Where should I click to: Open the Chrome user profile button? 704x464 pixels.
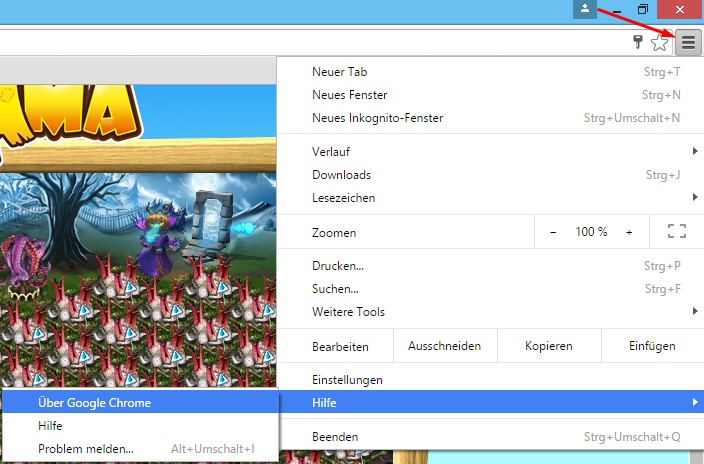585,9
